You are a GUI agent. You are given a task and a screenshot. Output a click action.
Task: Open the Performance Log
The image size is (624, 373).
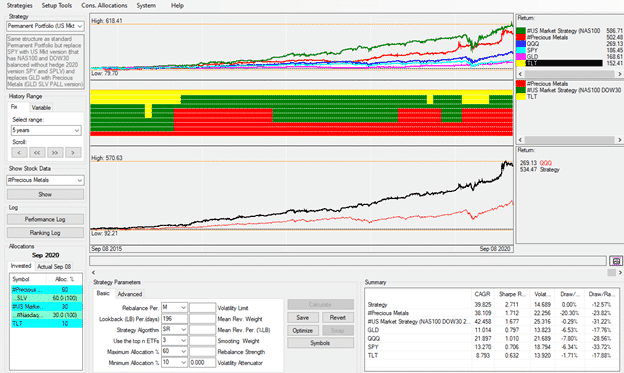pos(45,219)
